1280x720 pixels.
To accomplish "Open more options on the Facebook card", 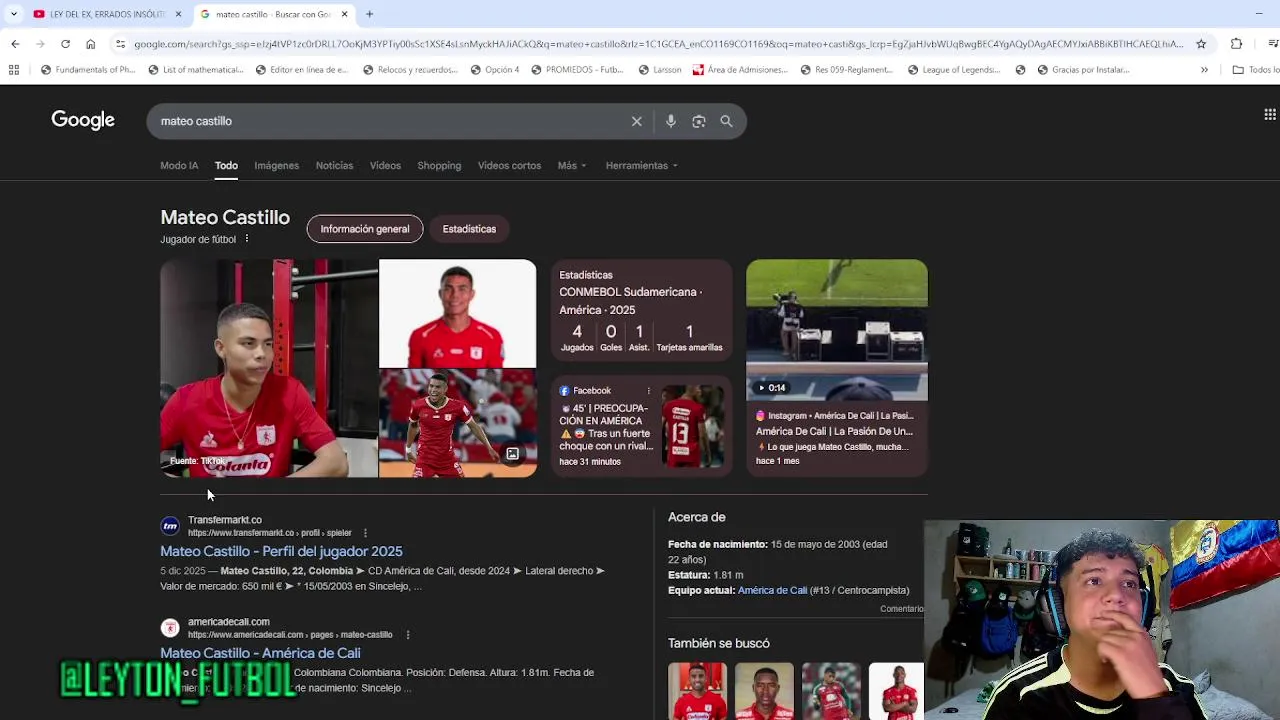I will tap(648, 391).
